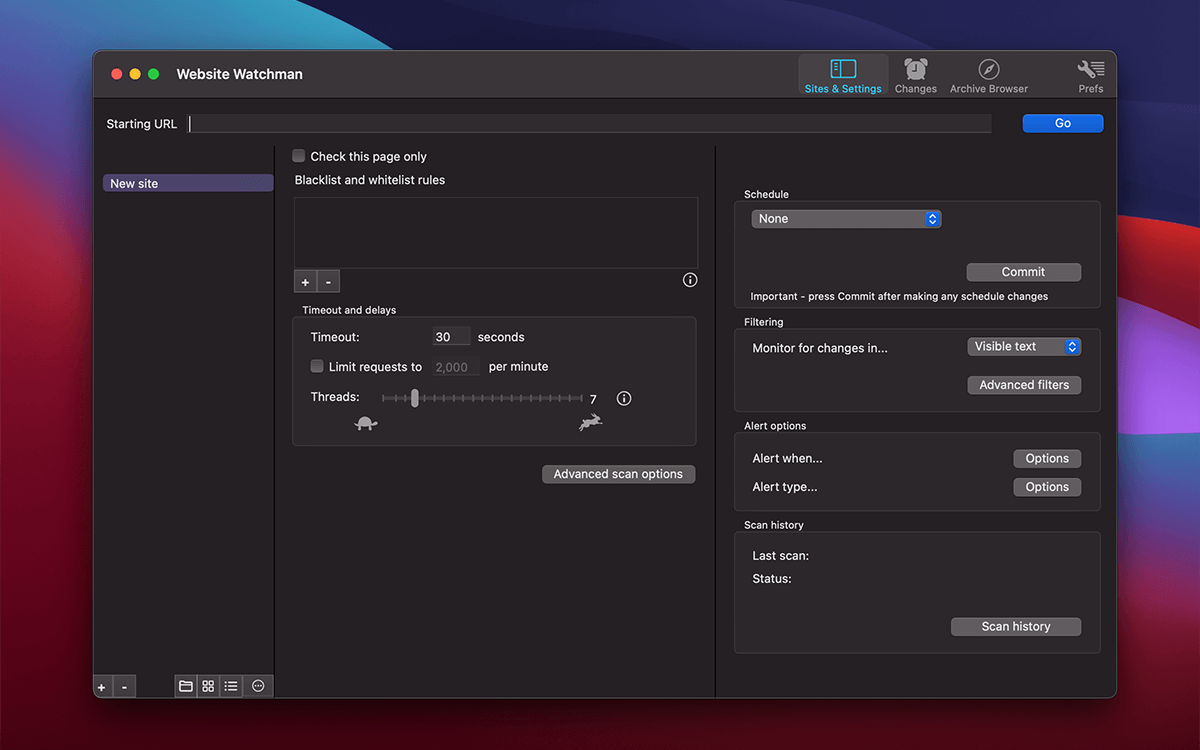Image resolution: width=1200 pixels, height=750 pixels.
Task: Open the Visible text dropdown
Action: [x=1024, y=346]
